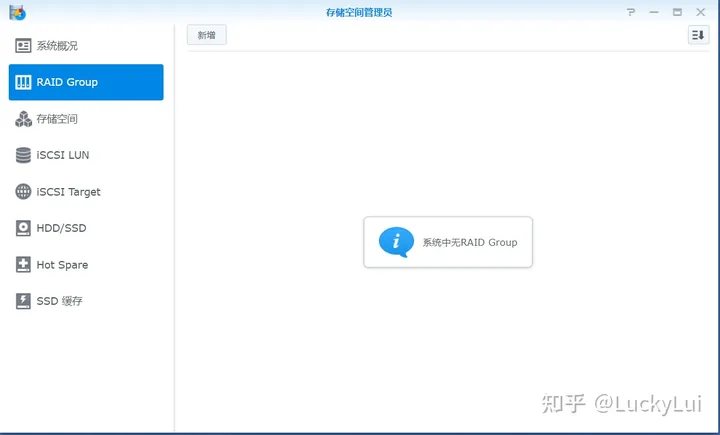Click the iSCSI LUN disk stack icon

point(23,155)
